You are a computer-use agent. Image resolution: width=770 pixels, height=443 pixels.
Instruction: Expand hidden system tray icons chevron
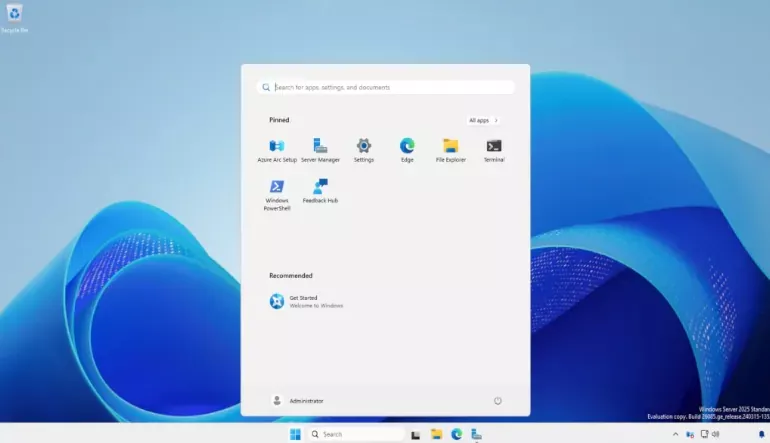point(675,434)
